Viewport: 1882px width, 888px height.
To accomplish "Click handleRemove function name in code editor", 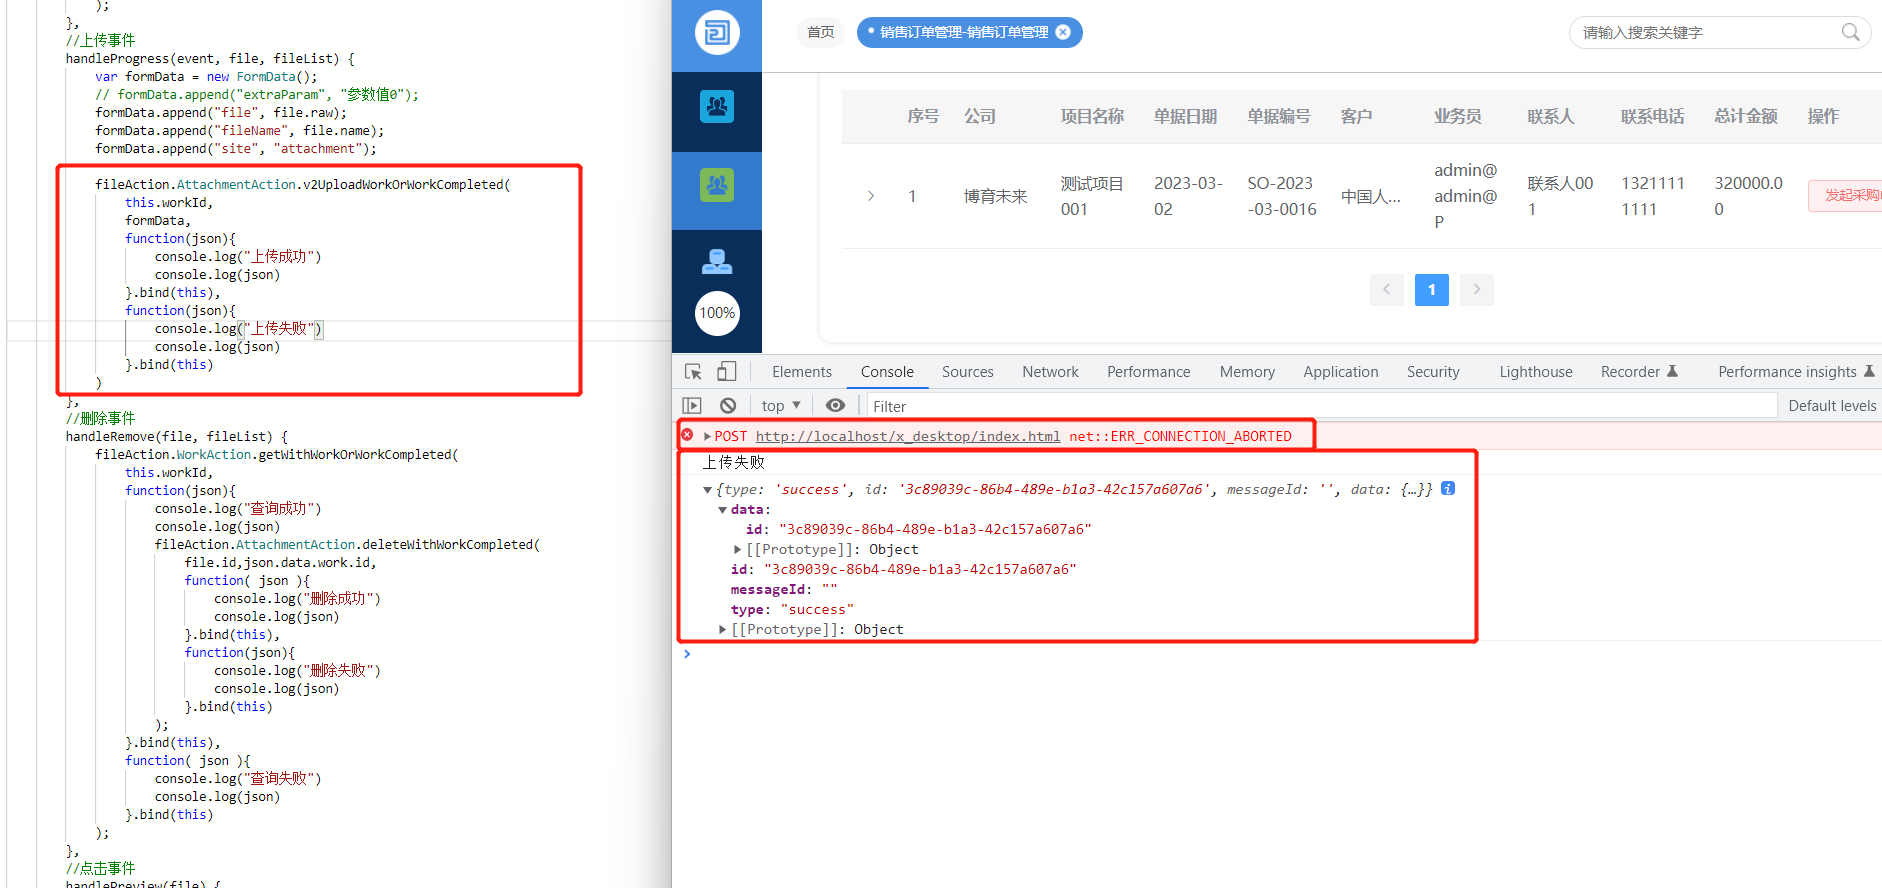I will 110,437.
